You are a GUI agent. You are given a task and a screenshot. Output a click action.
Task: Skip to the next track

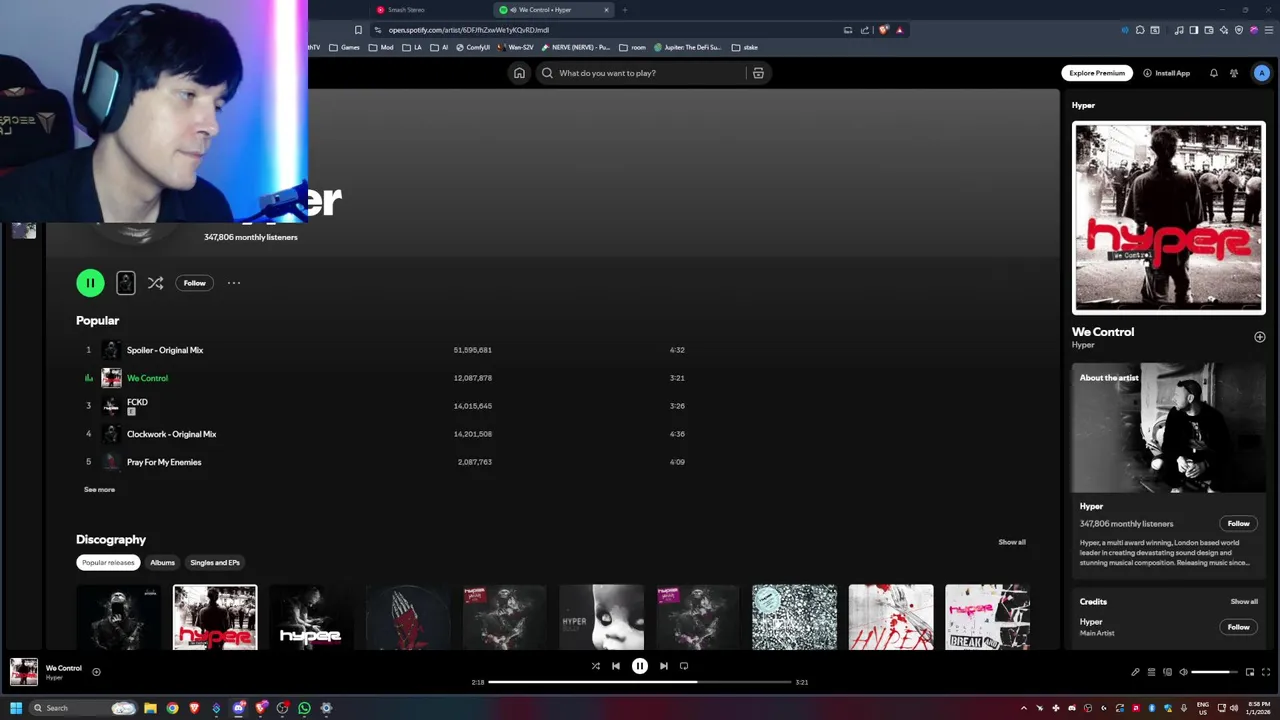coord(663,666)
